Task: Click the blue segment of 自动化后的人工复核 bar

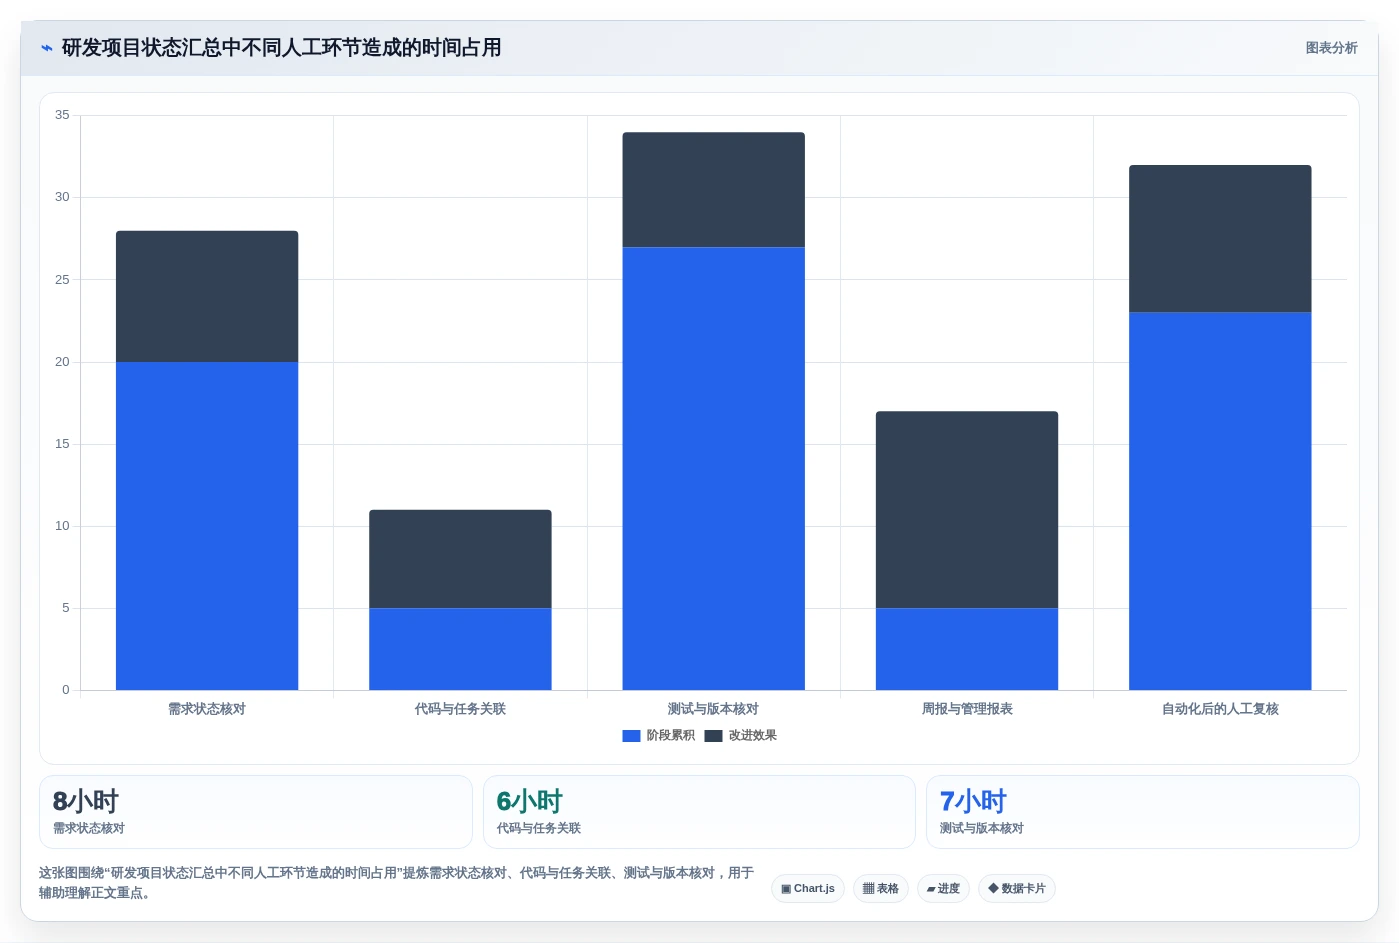Action: (x=1220, y=501)
